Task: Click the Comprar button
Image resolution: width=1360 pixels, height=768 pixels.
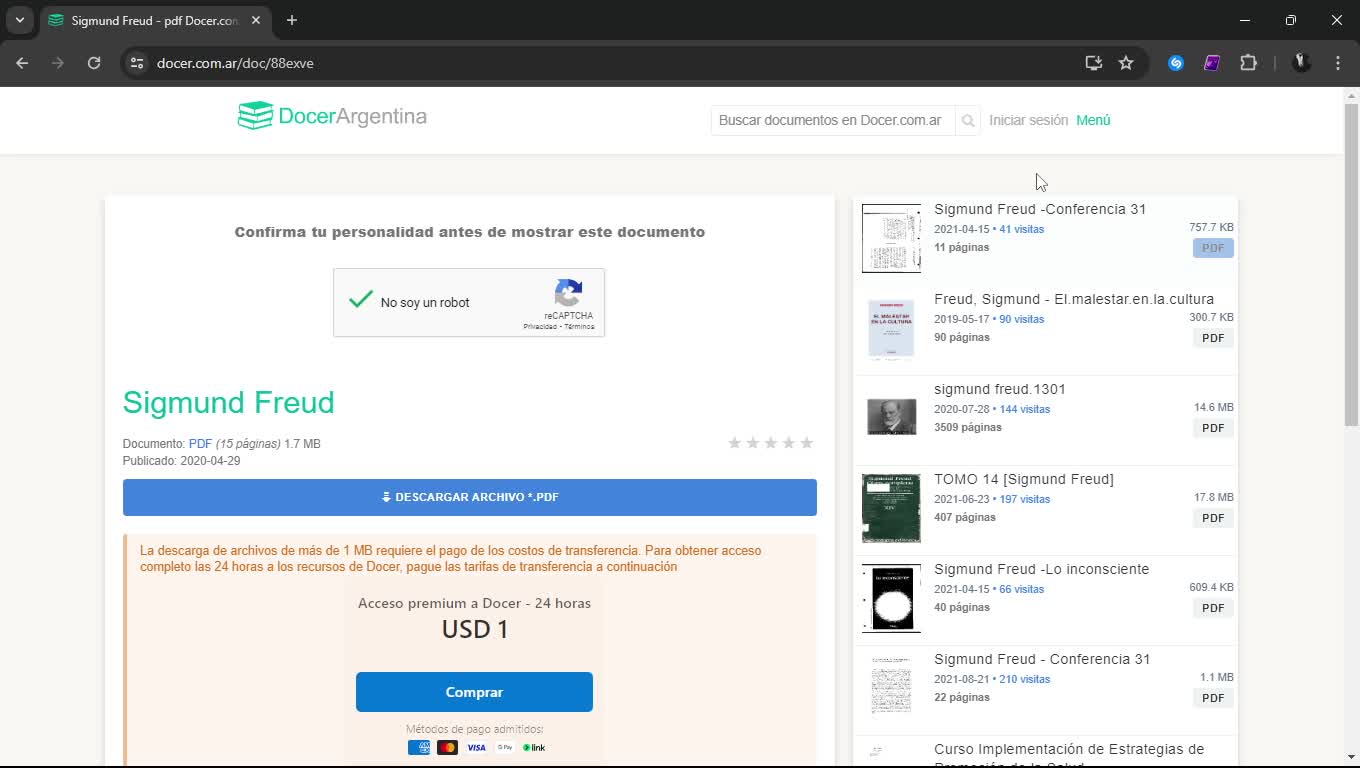Action: coord(474,692)
